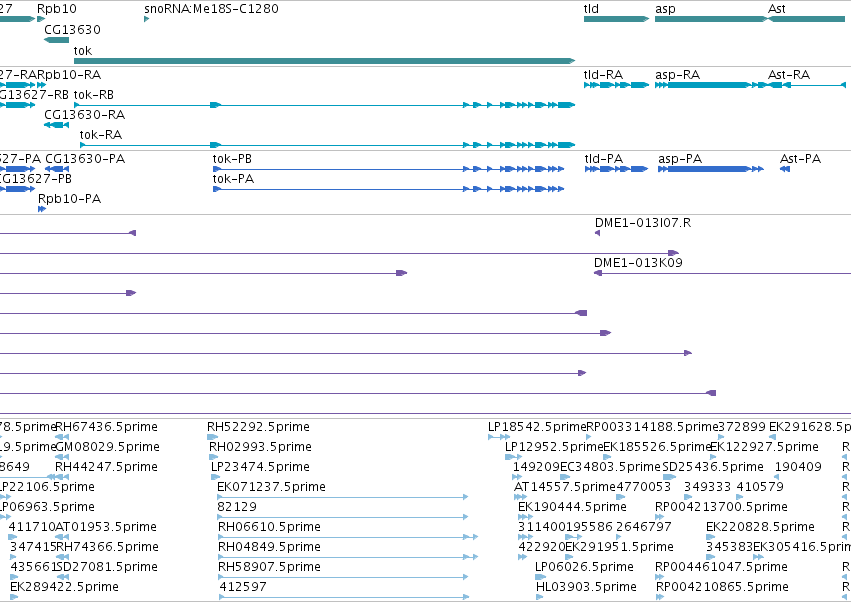Screen dimensions: 851x602
Task: Select the tok-PB protein label
Action: coord(232,159)
